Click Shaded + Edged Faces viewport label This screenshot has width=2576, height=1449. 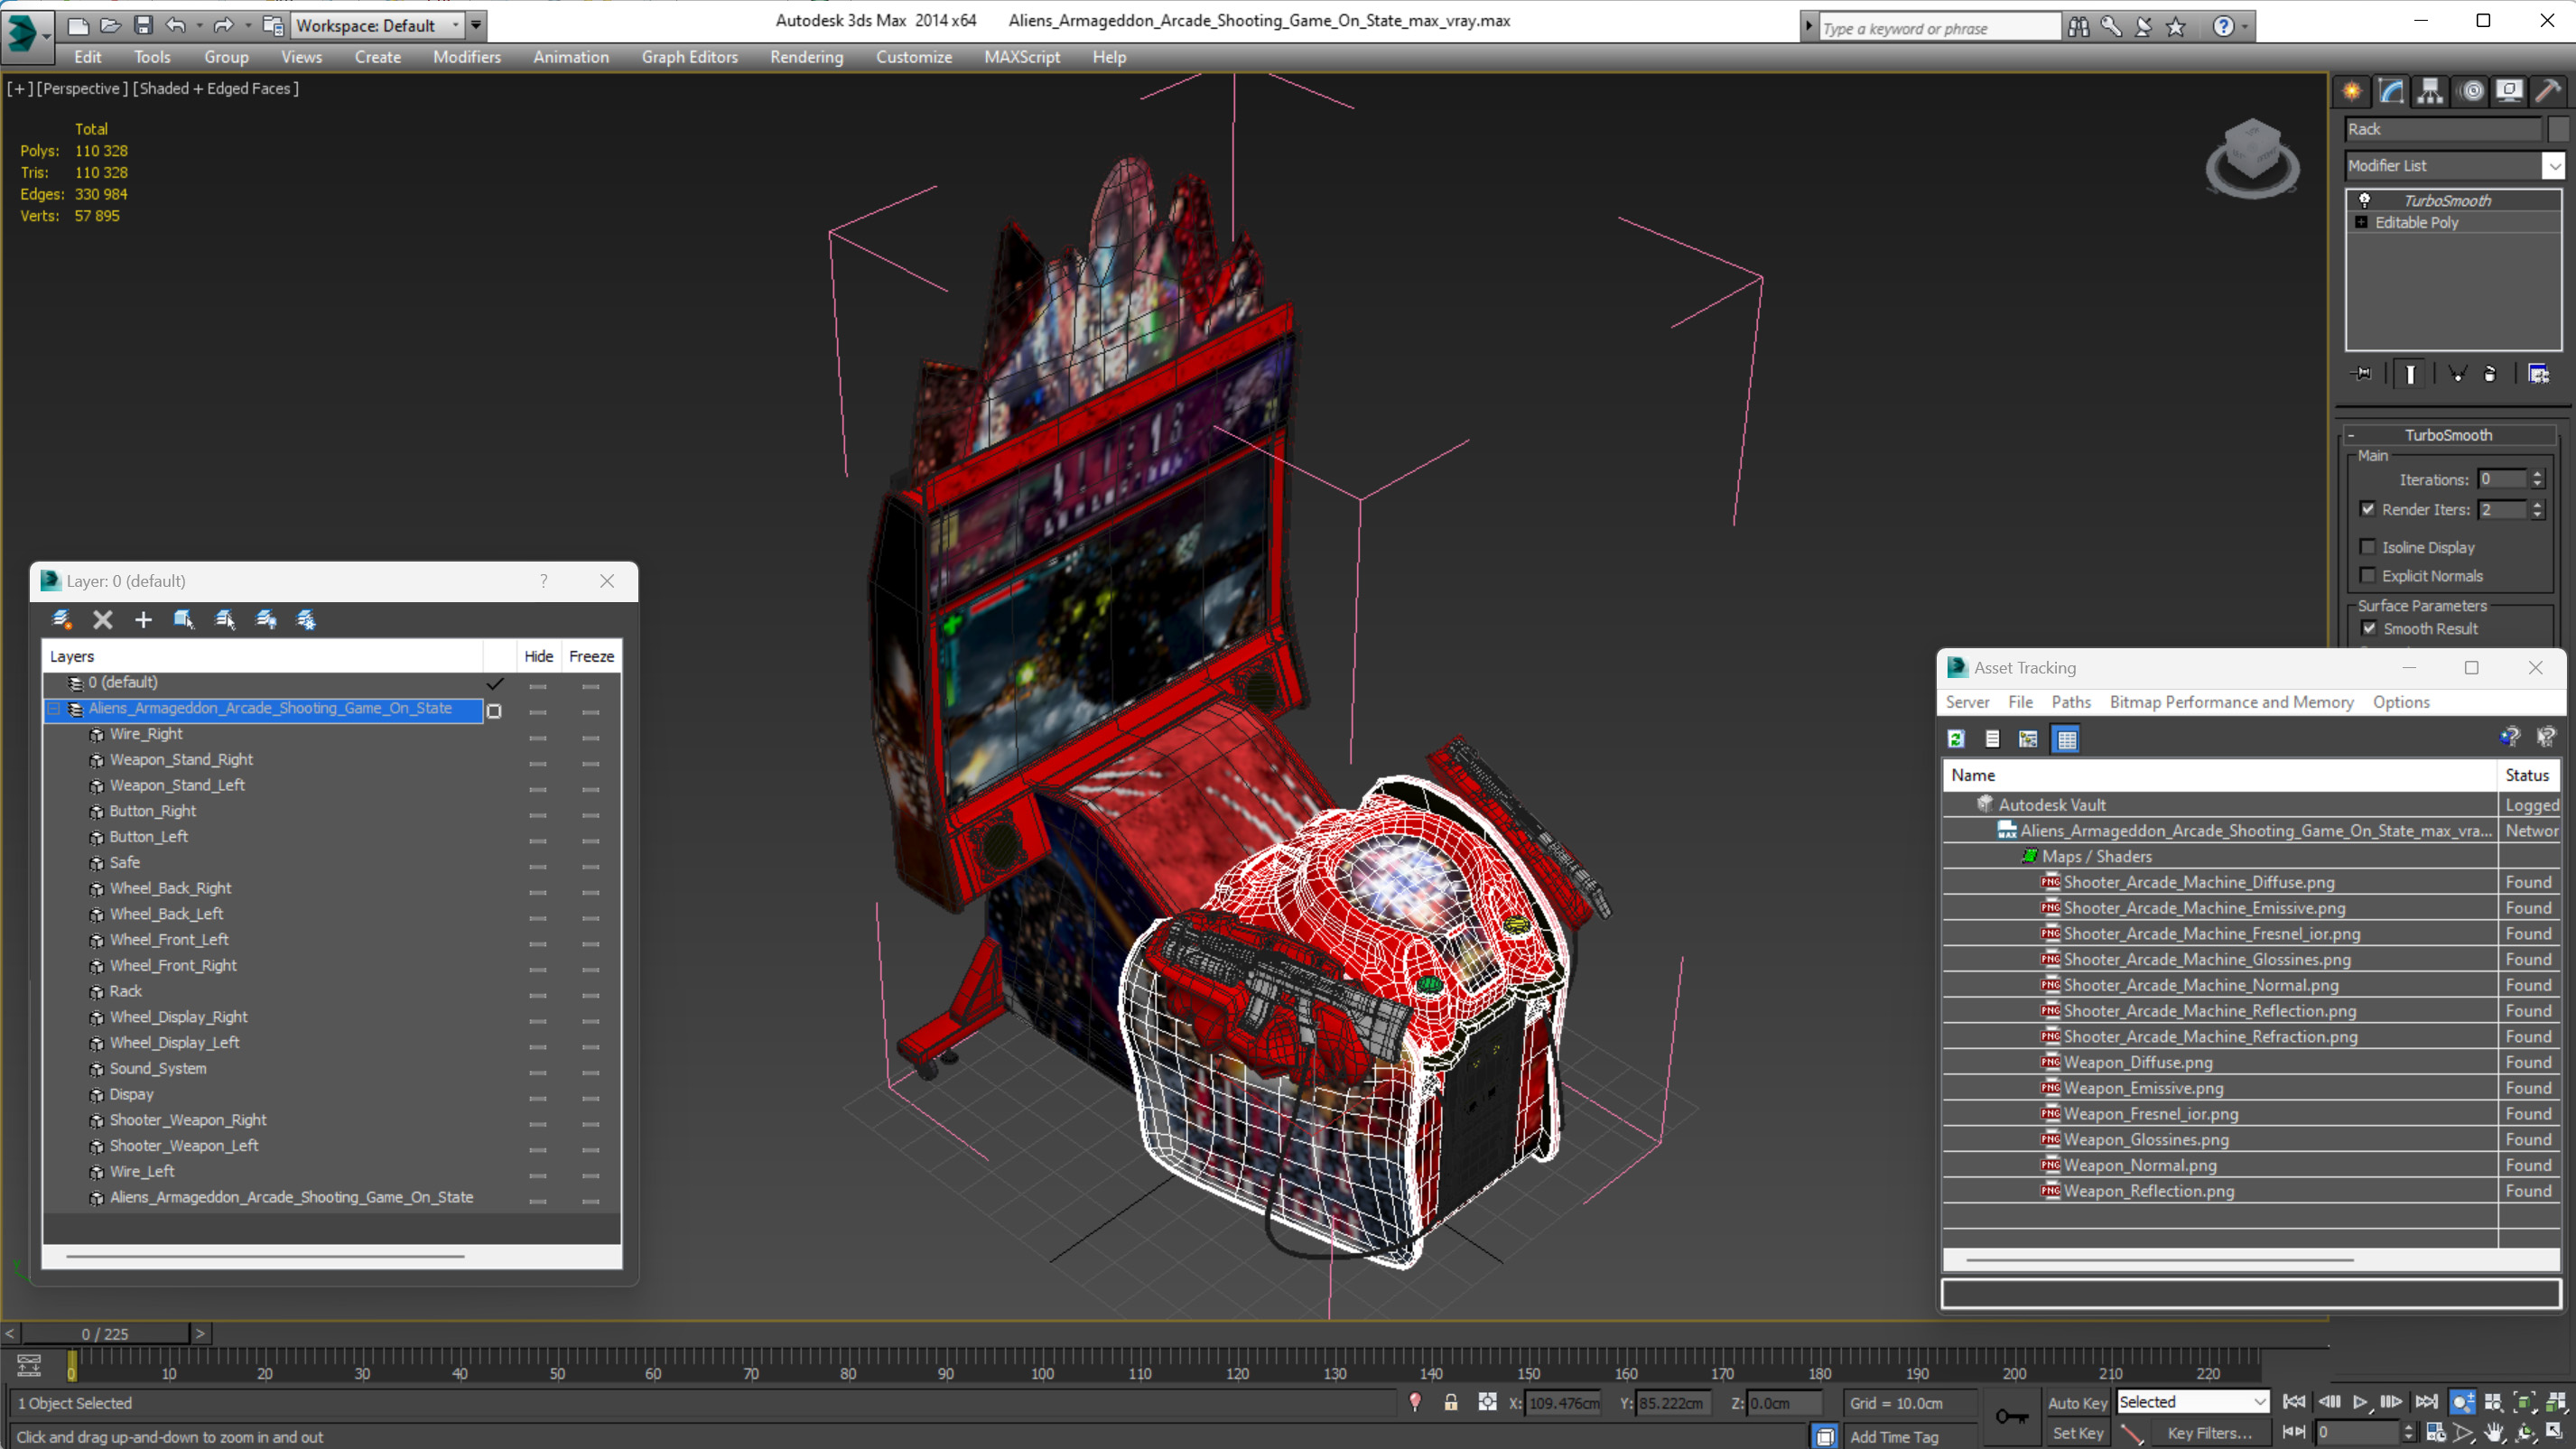point(215,88)
